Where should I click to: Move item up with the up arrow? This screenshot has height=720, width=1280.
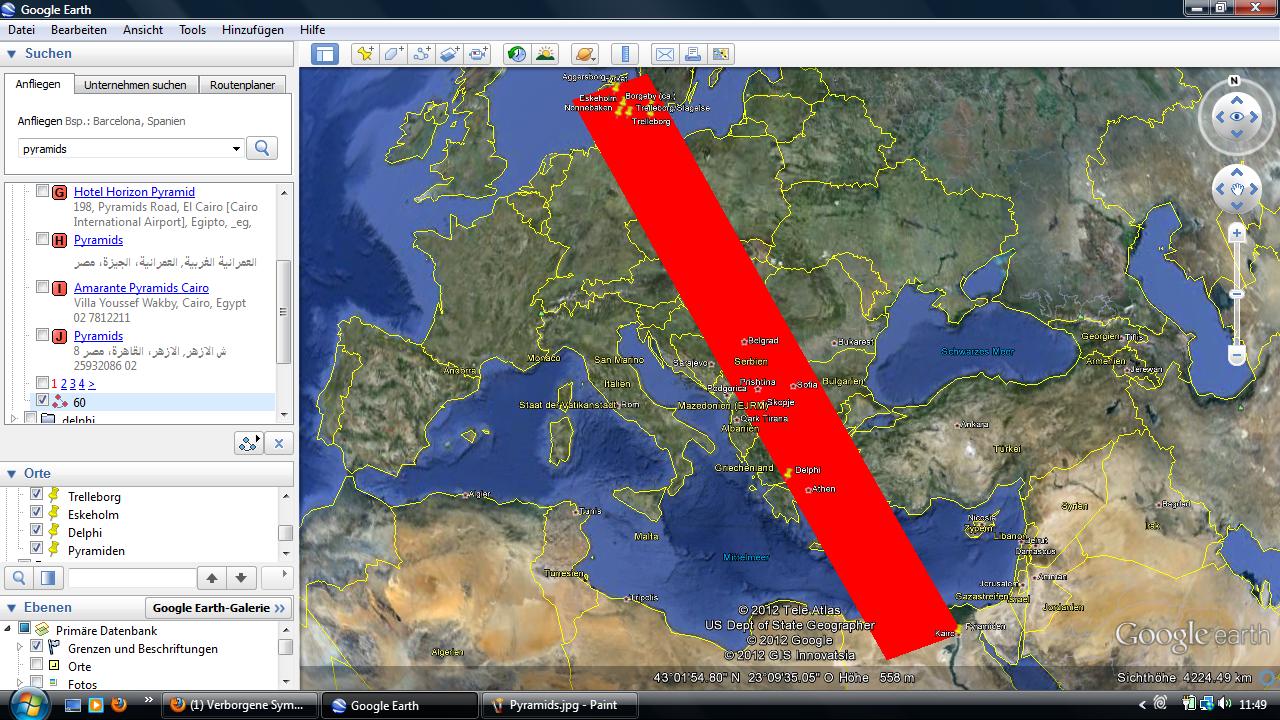(x=212, y=577)
